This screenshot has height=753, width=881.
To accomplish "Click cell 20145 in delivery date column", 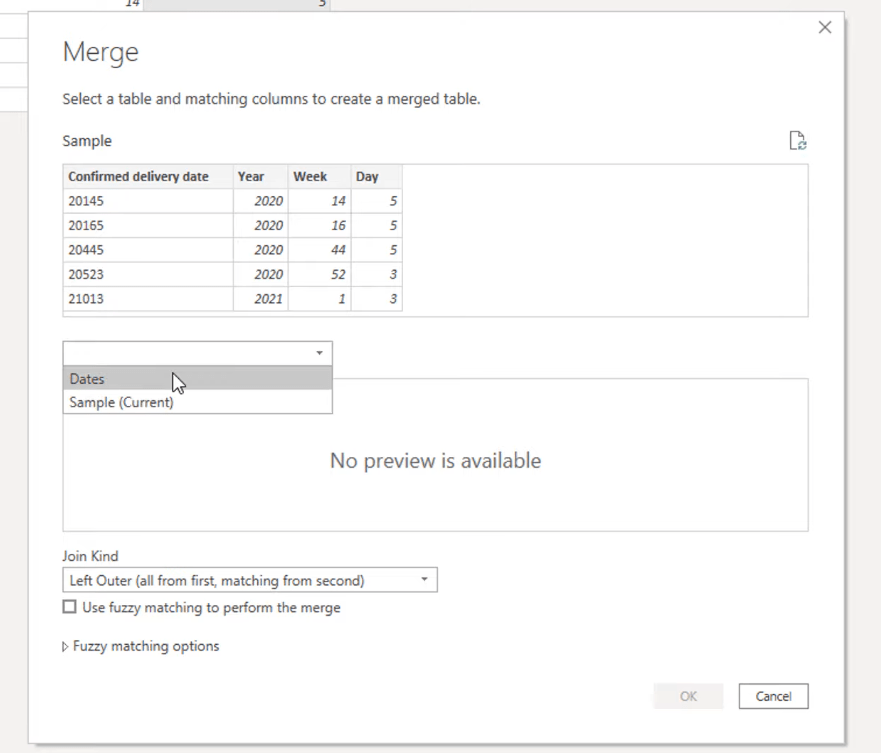I will tap(148, 201).
